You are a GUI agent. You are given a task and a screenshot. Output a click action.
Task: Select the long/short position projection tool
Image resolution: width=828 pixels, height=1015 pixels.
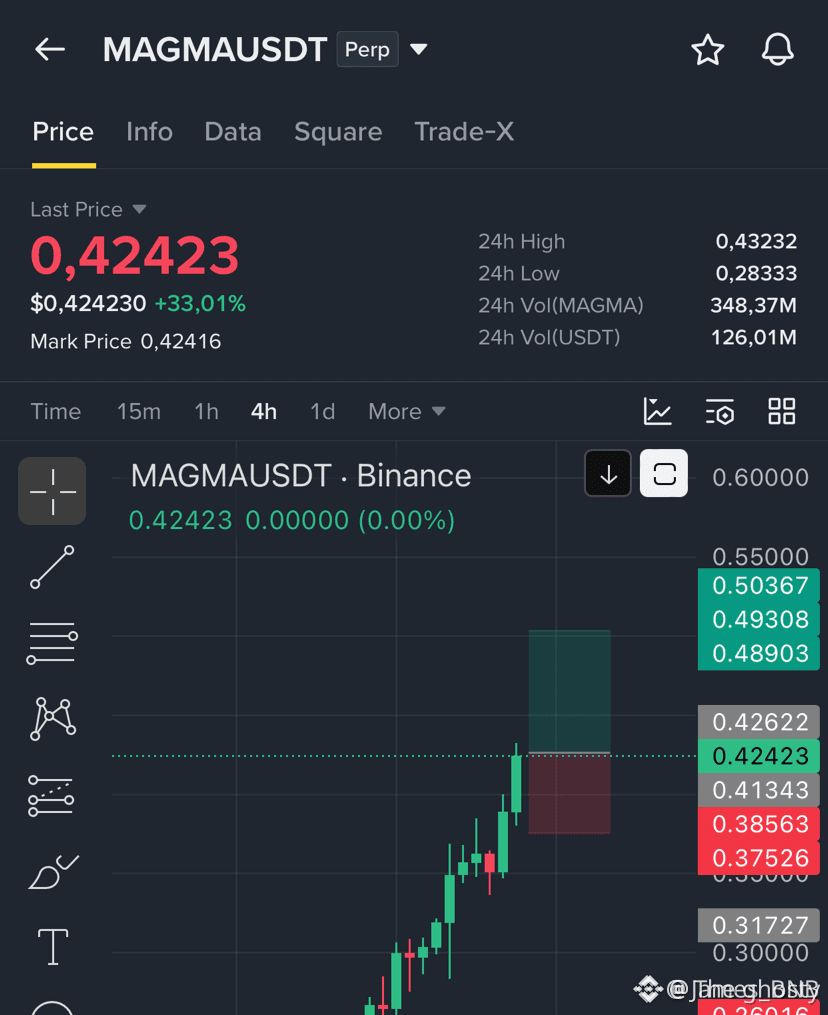[x=51, y=796]
